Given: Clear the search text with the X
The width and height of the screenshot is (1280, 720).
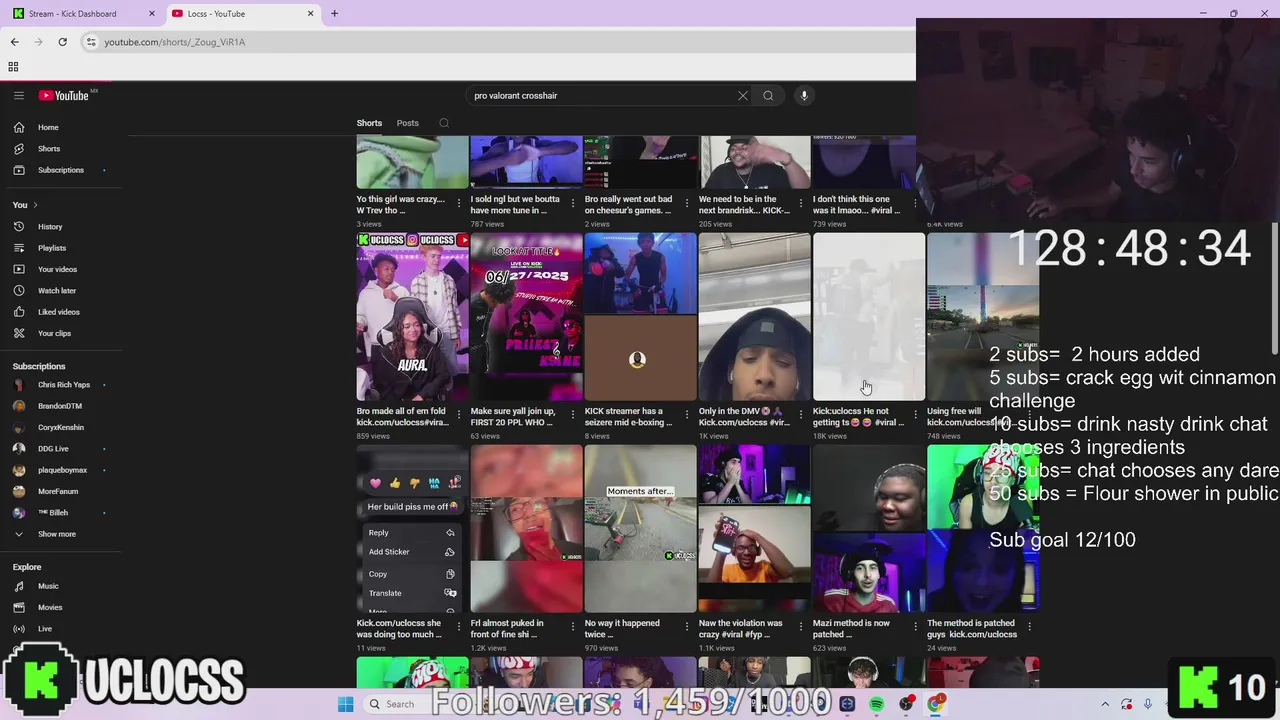Looking at the screenshot, I should click(742, 96).
